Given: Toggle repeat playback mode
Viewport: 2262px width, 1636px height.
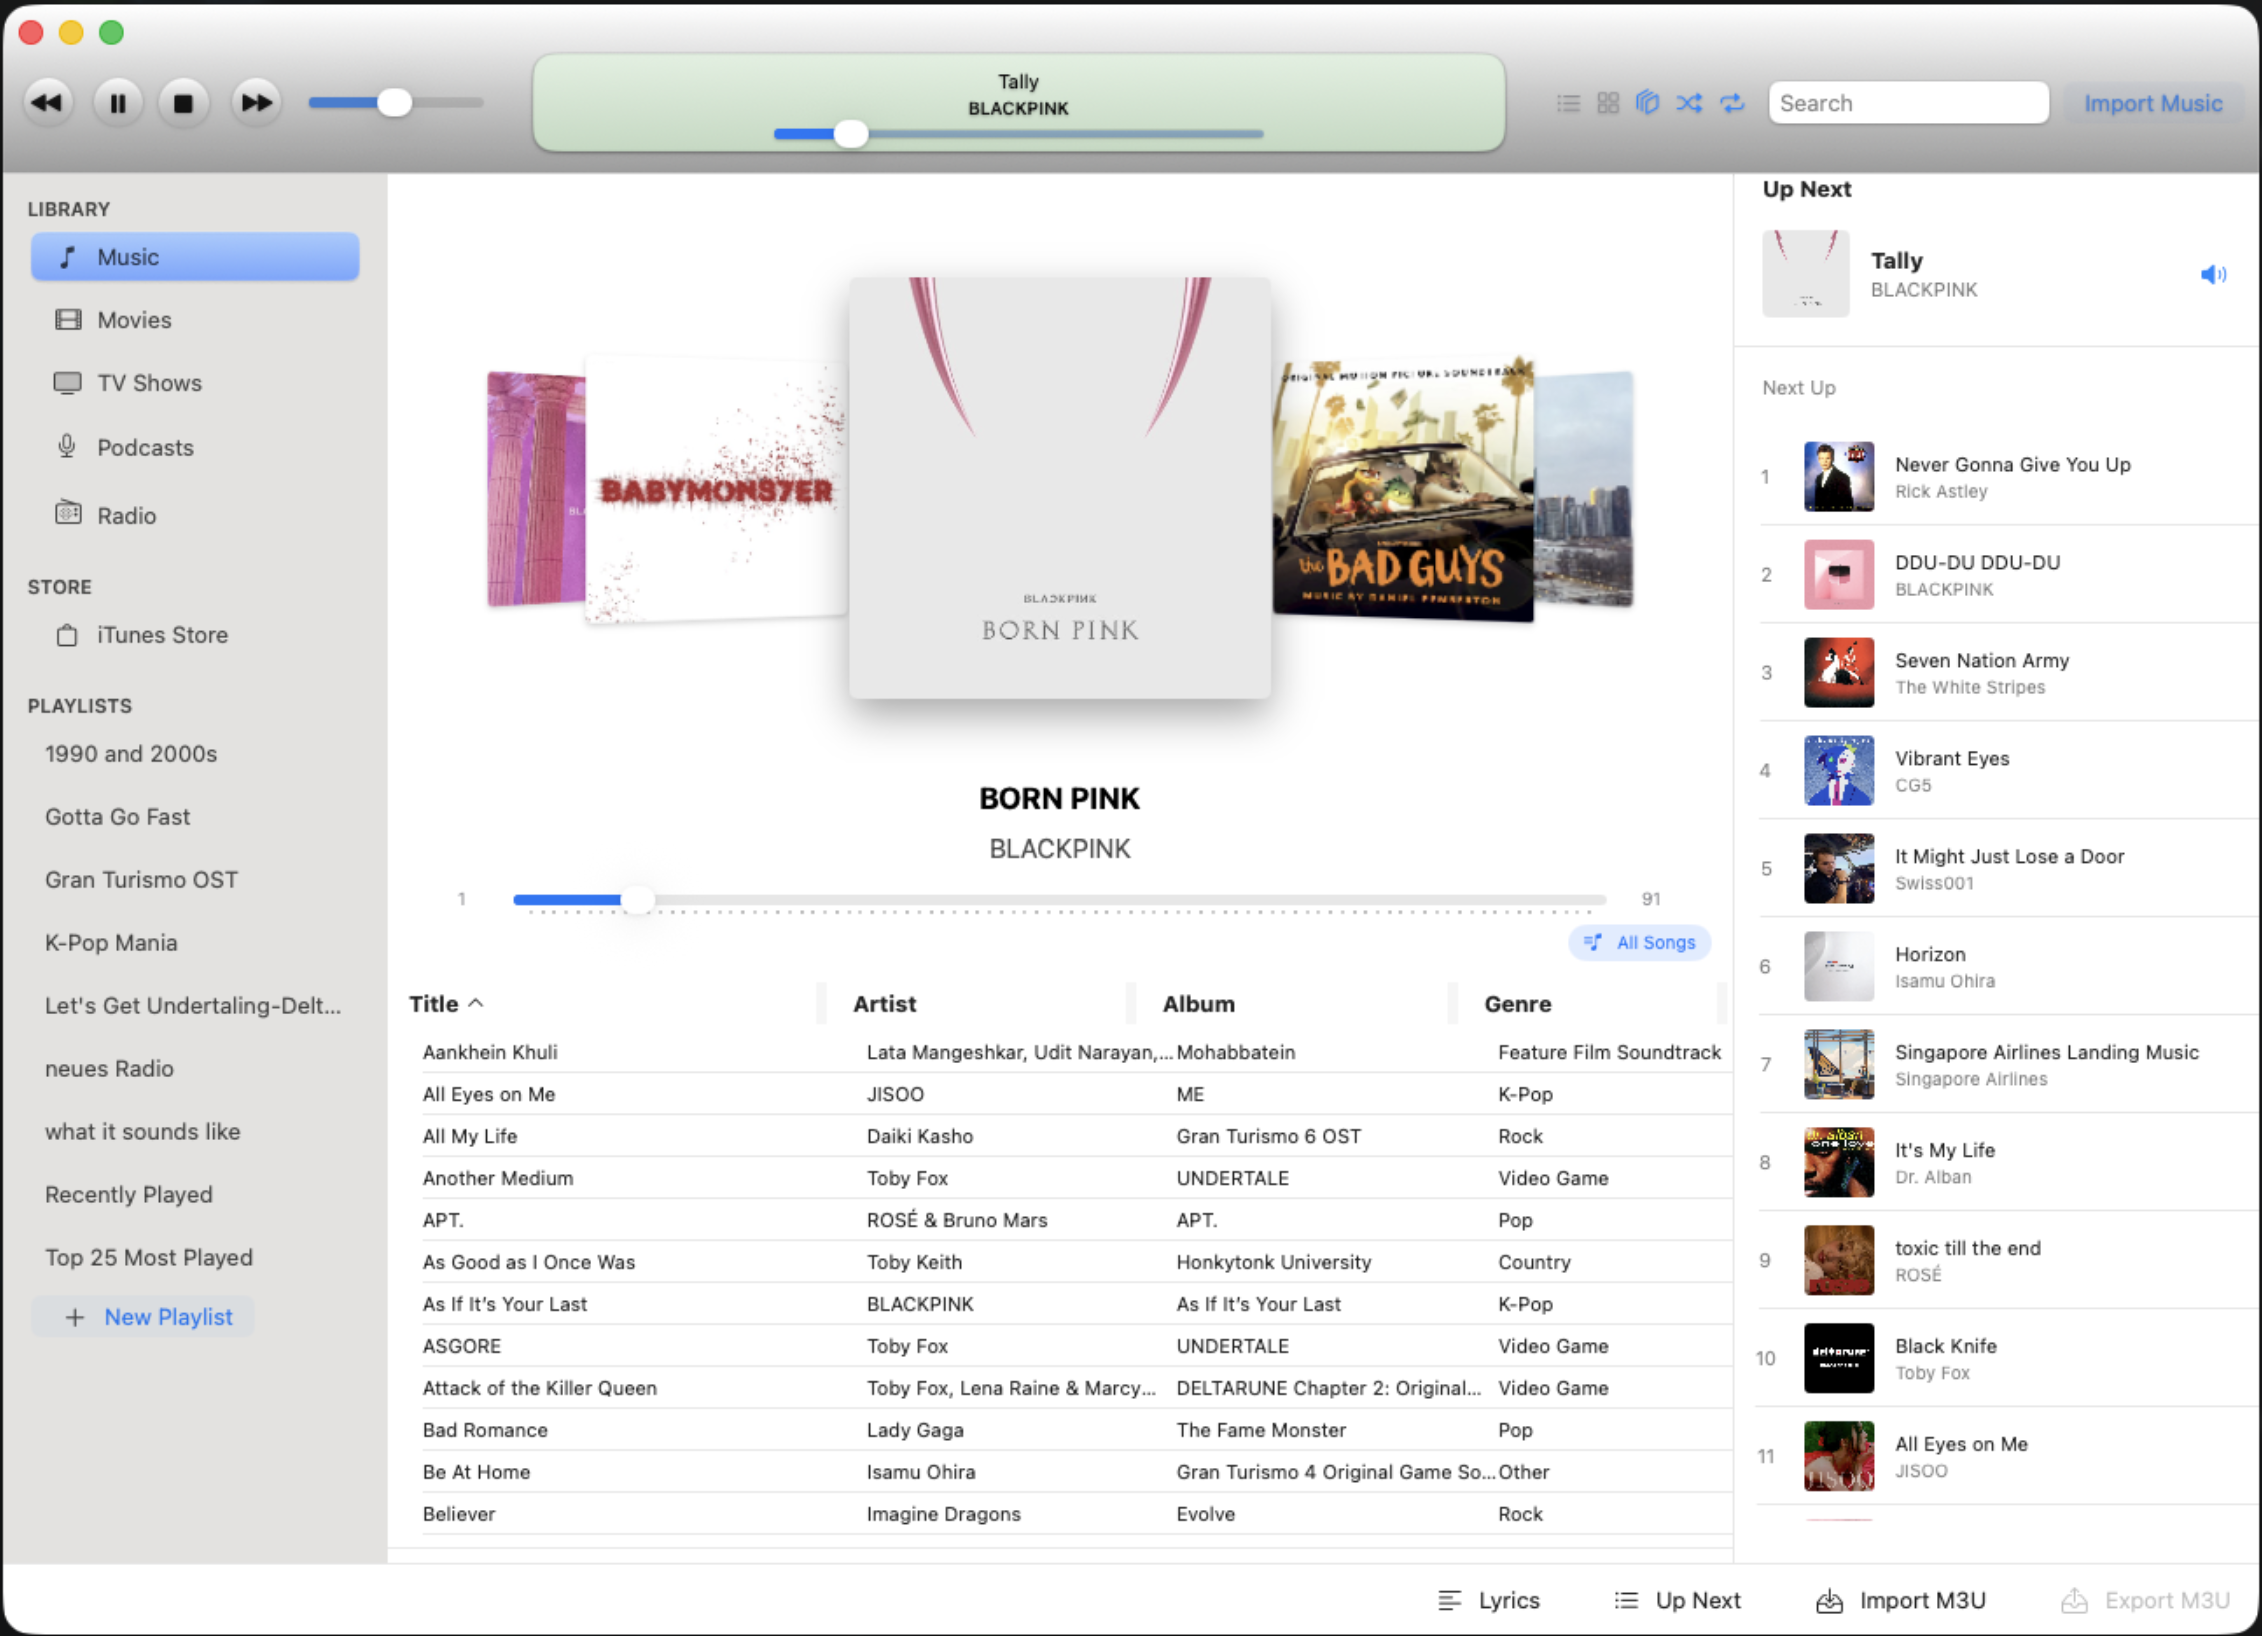Looking at the screenshot, I should pos(1733,102).
